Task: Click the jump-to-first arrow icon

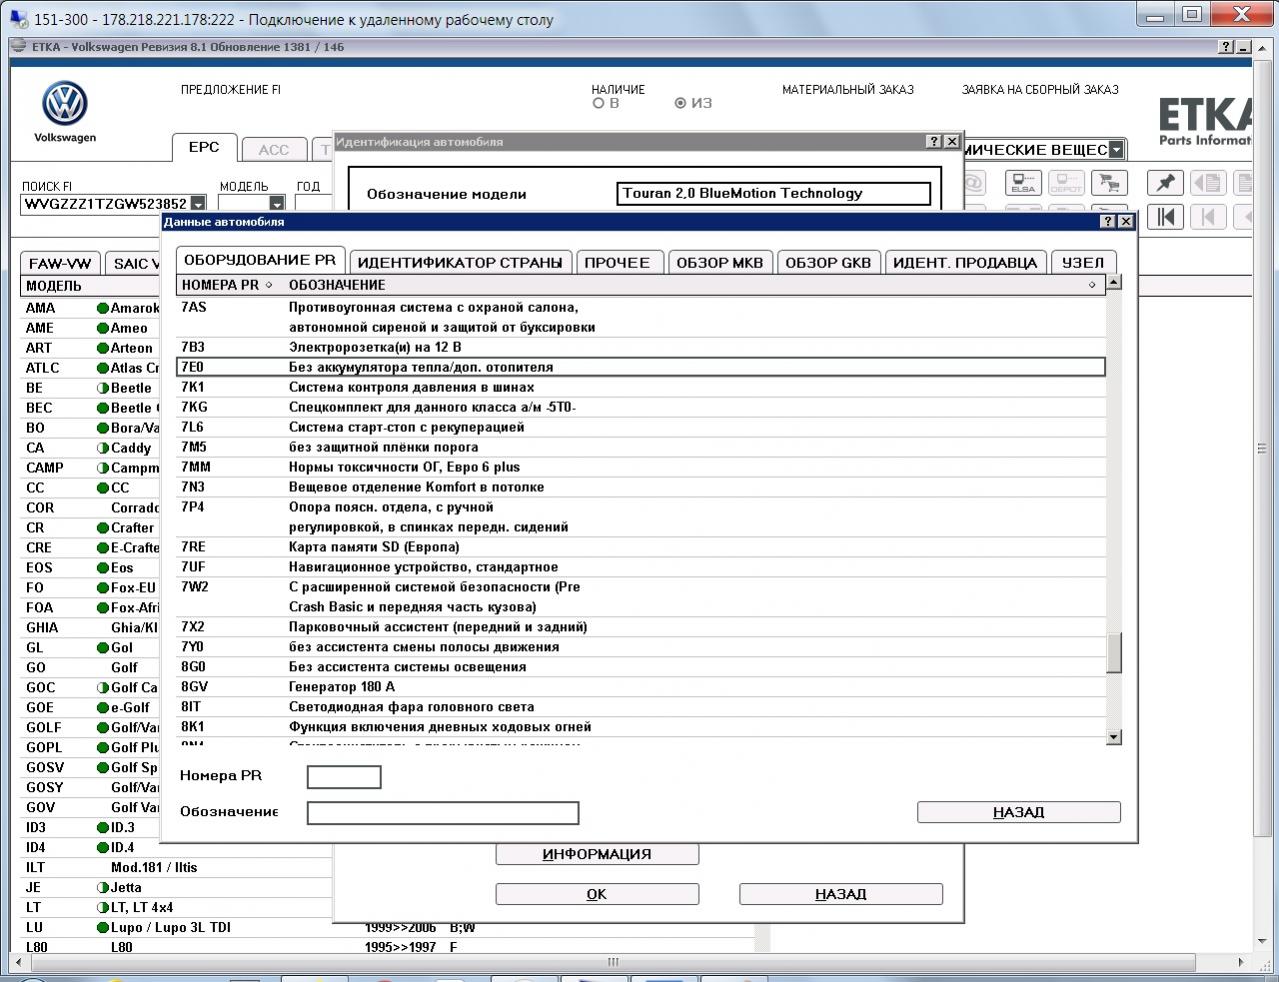Action: coord(1165,217)
